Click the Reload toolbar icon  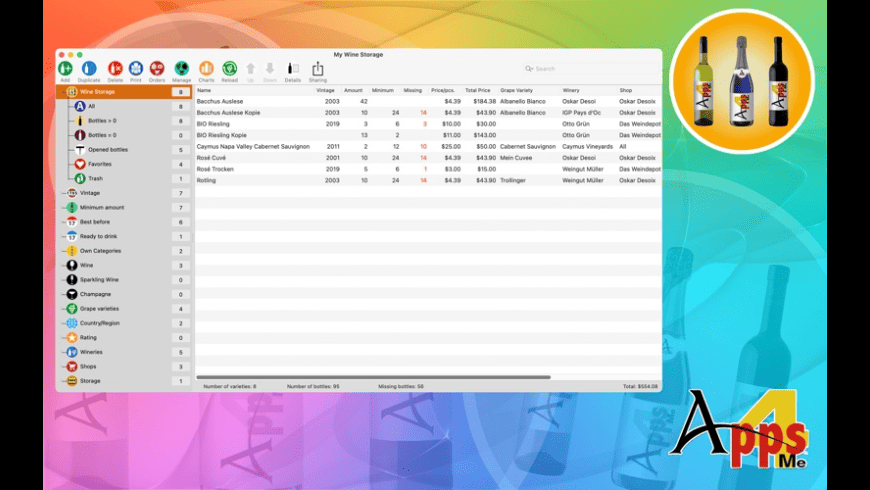[229, 68]
